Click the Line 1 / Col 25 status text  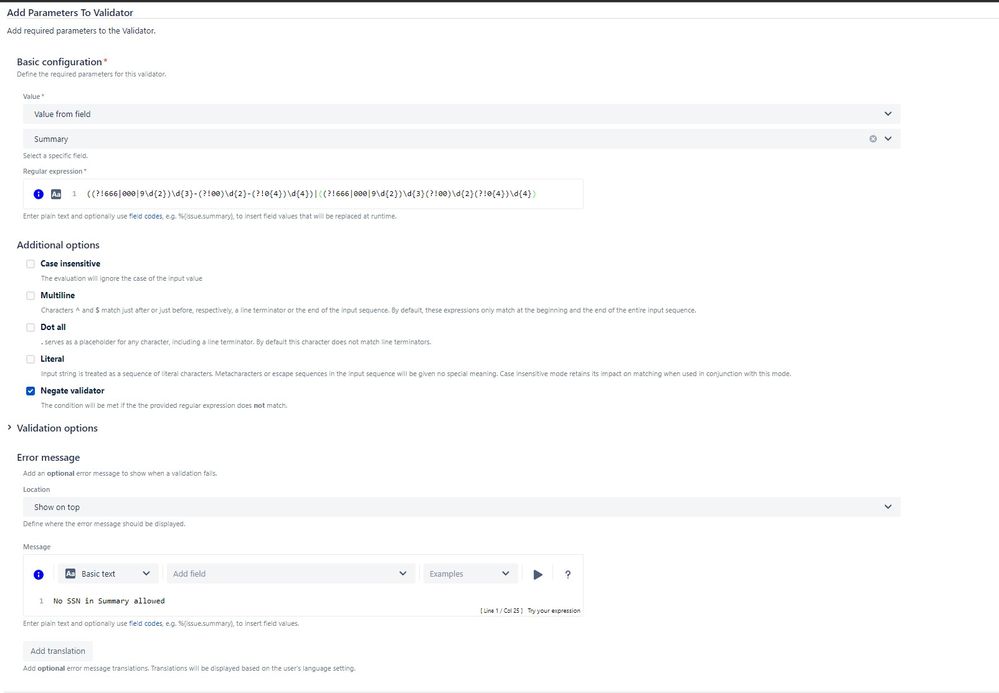pyautogui.click(x=501, y=611)
